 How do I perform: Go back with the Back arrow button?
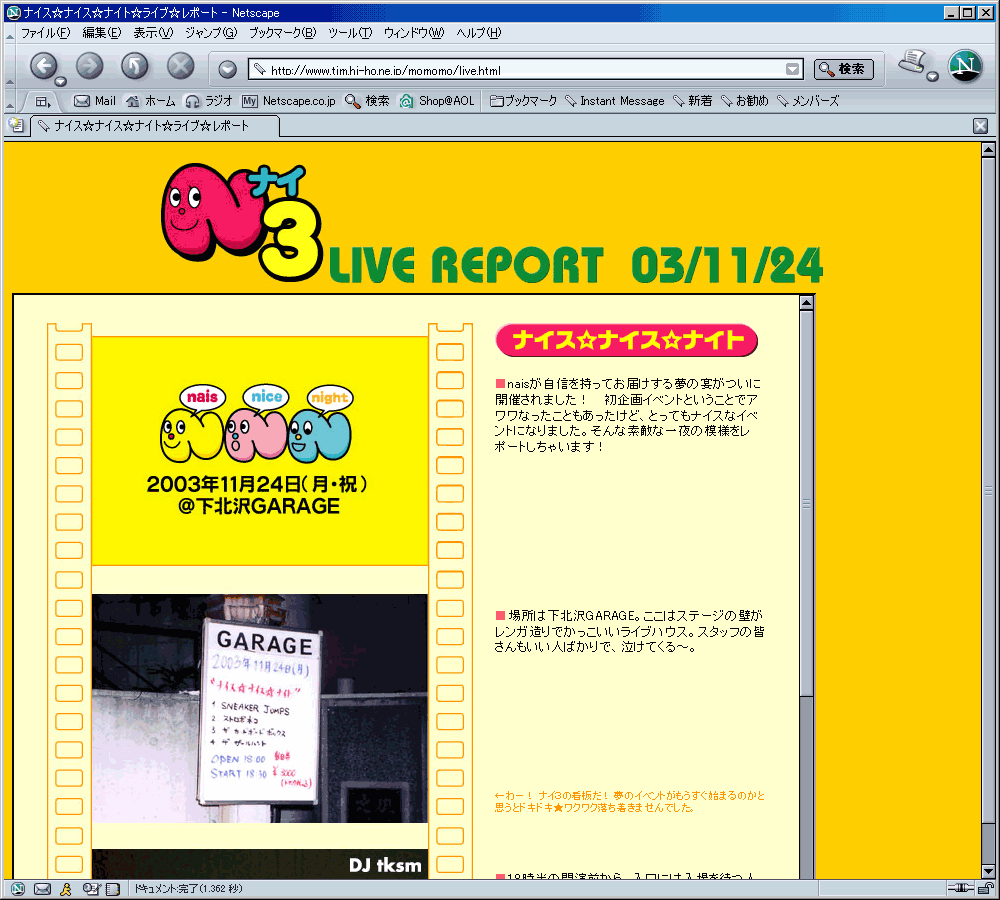(43, 66)
